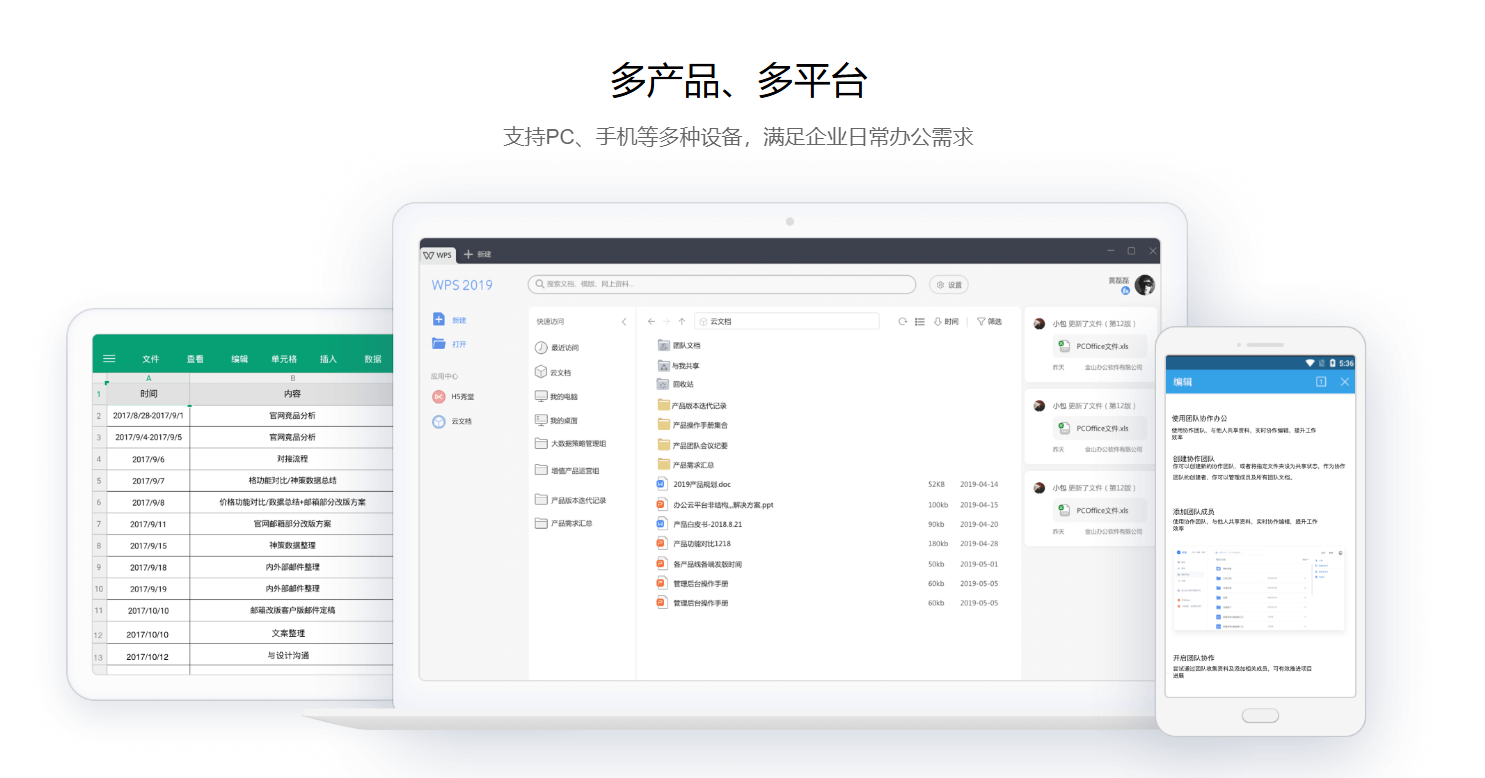Open the 筛选 filter options
Image resolution: width=1485 pixels, height=778 pixels.
click(x=989, y=320)
